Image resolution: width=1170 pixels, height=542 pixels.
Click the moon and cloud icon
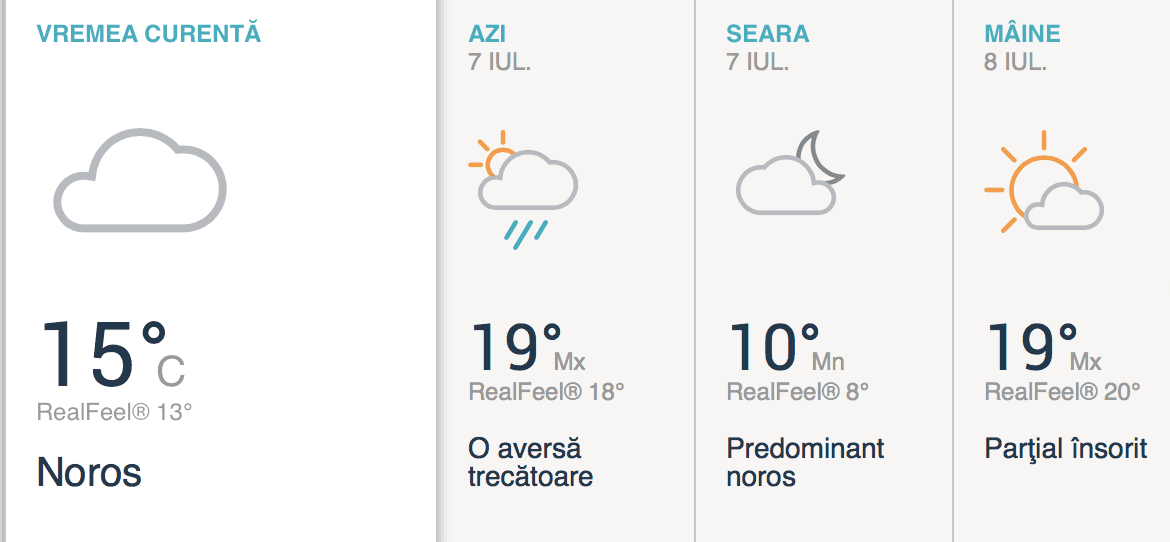pyautogui.click(x=790, y=175)
